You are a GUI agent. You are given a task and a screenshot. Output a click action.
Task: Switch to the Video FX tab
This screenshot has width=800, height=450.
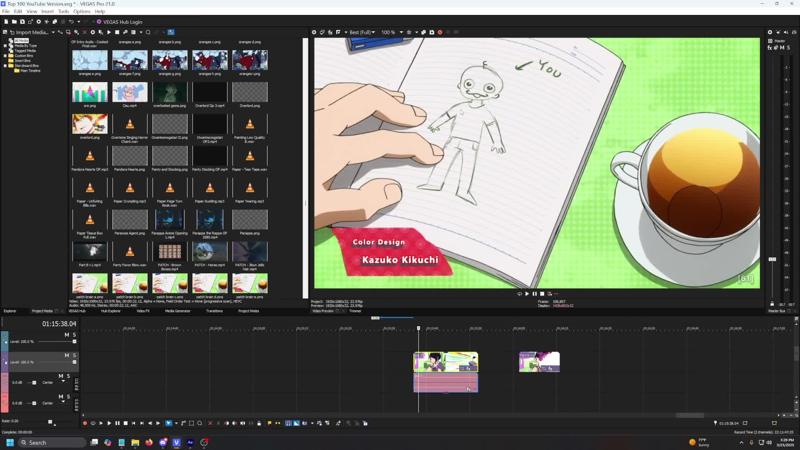pyautogui.click(x=143, y=311)
